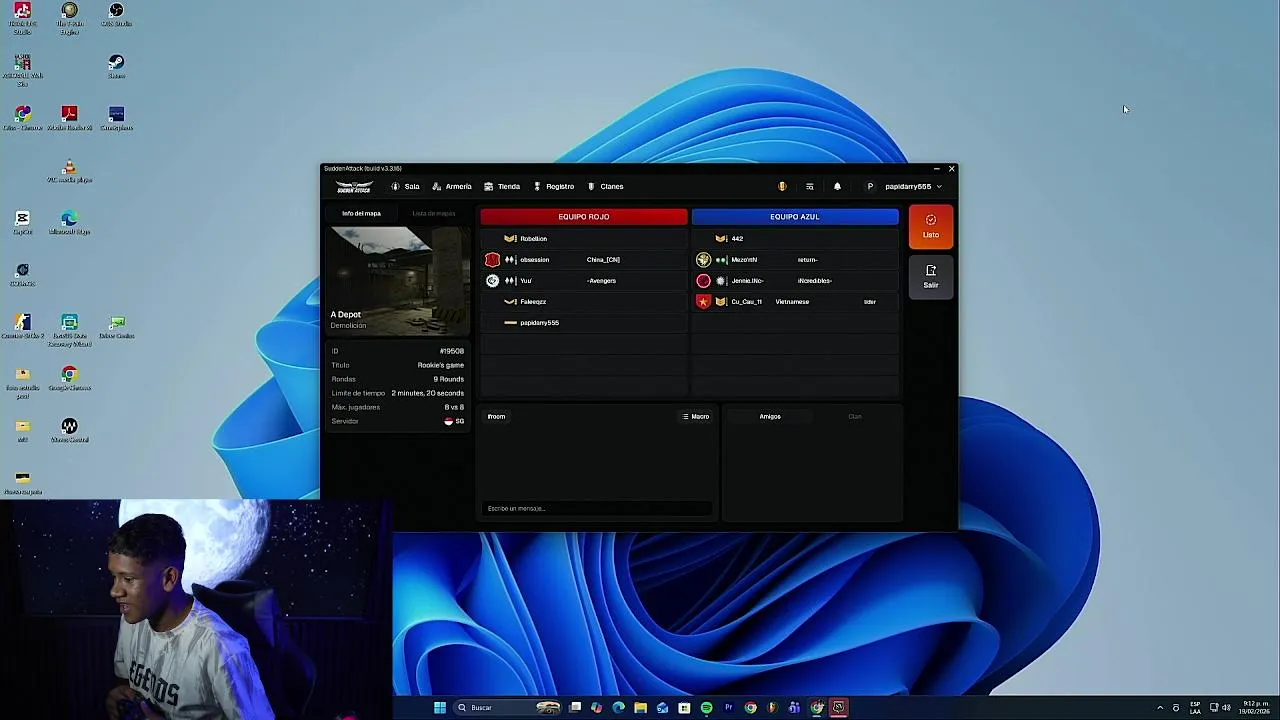Open Spotify from the taskbar

706,708
